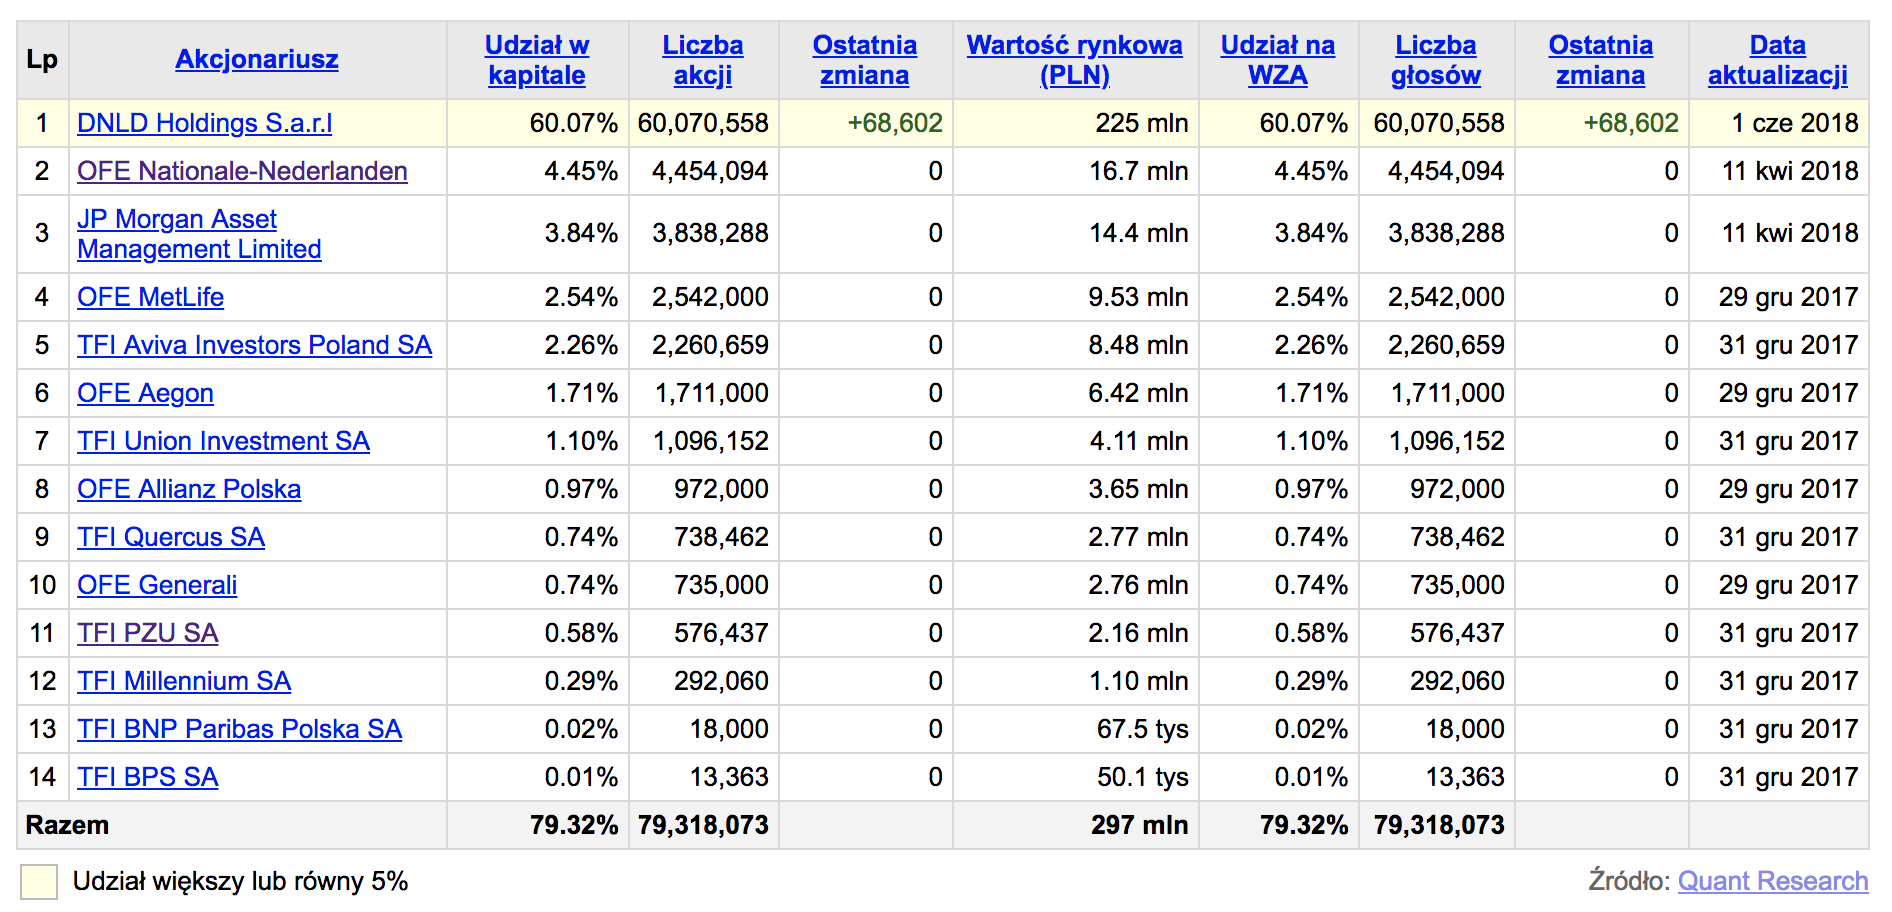Open TFI BNP Paribas Polska SA link

239,729
